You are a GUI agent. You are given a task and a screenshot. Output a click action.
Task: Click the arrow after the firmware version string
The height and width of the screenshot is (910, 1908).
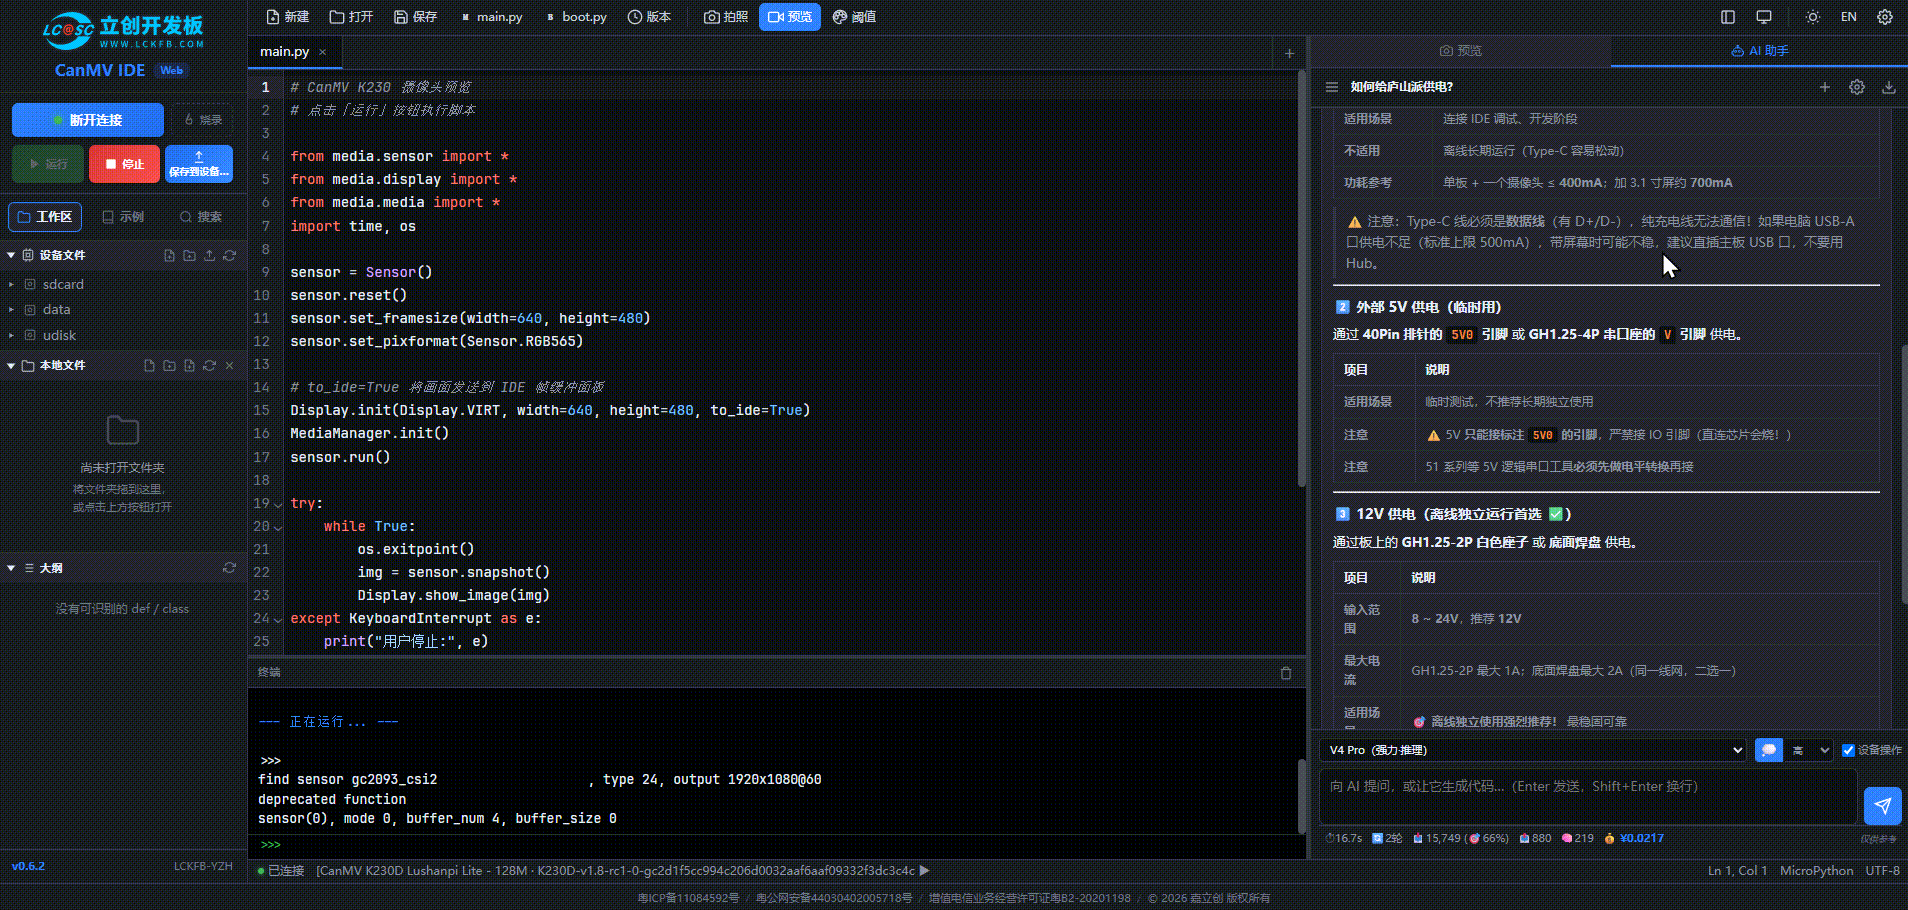click(925, 871)
